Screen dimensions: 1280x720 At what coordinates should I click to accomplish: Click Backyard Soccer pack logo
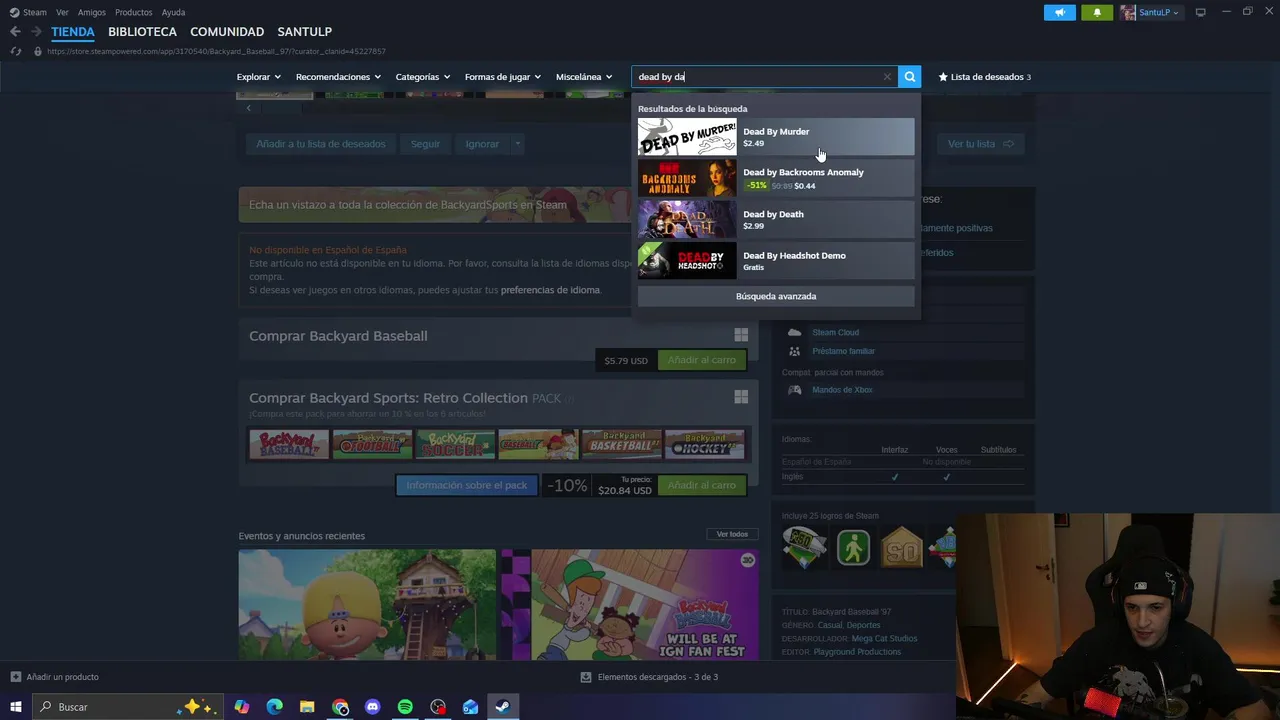click(455, 444)
